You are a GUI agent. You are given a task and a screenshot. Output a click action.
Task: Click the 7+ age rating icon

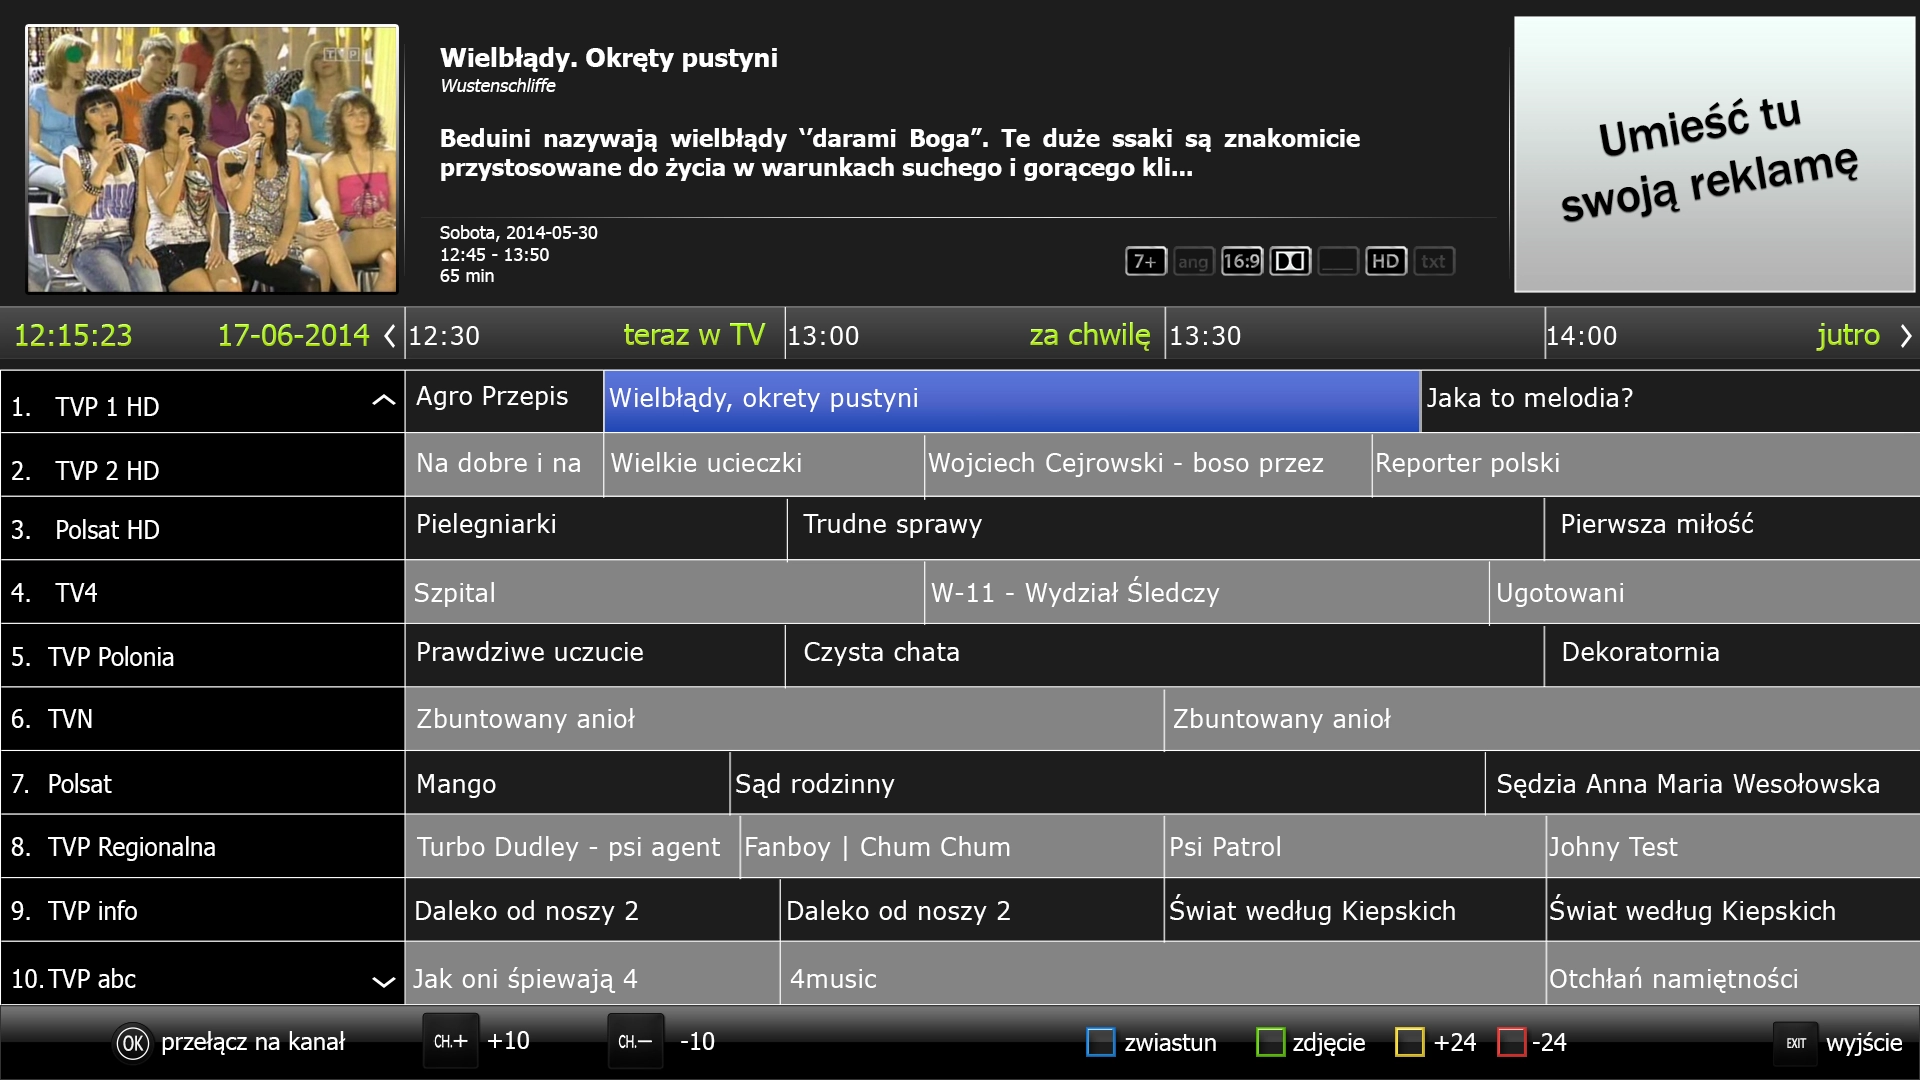1145,261
